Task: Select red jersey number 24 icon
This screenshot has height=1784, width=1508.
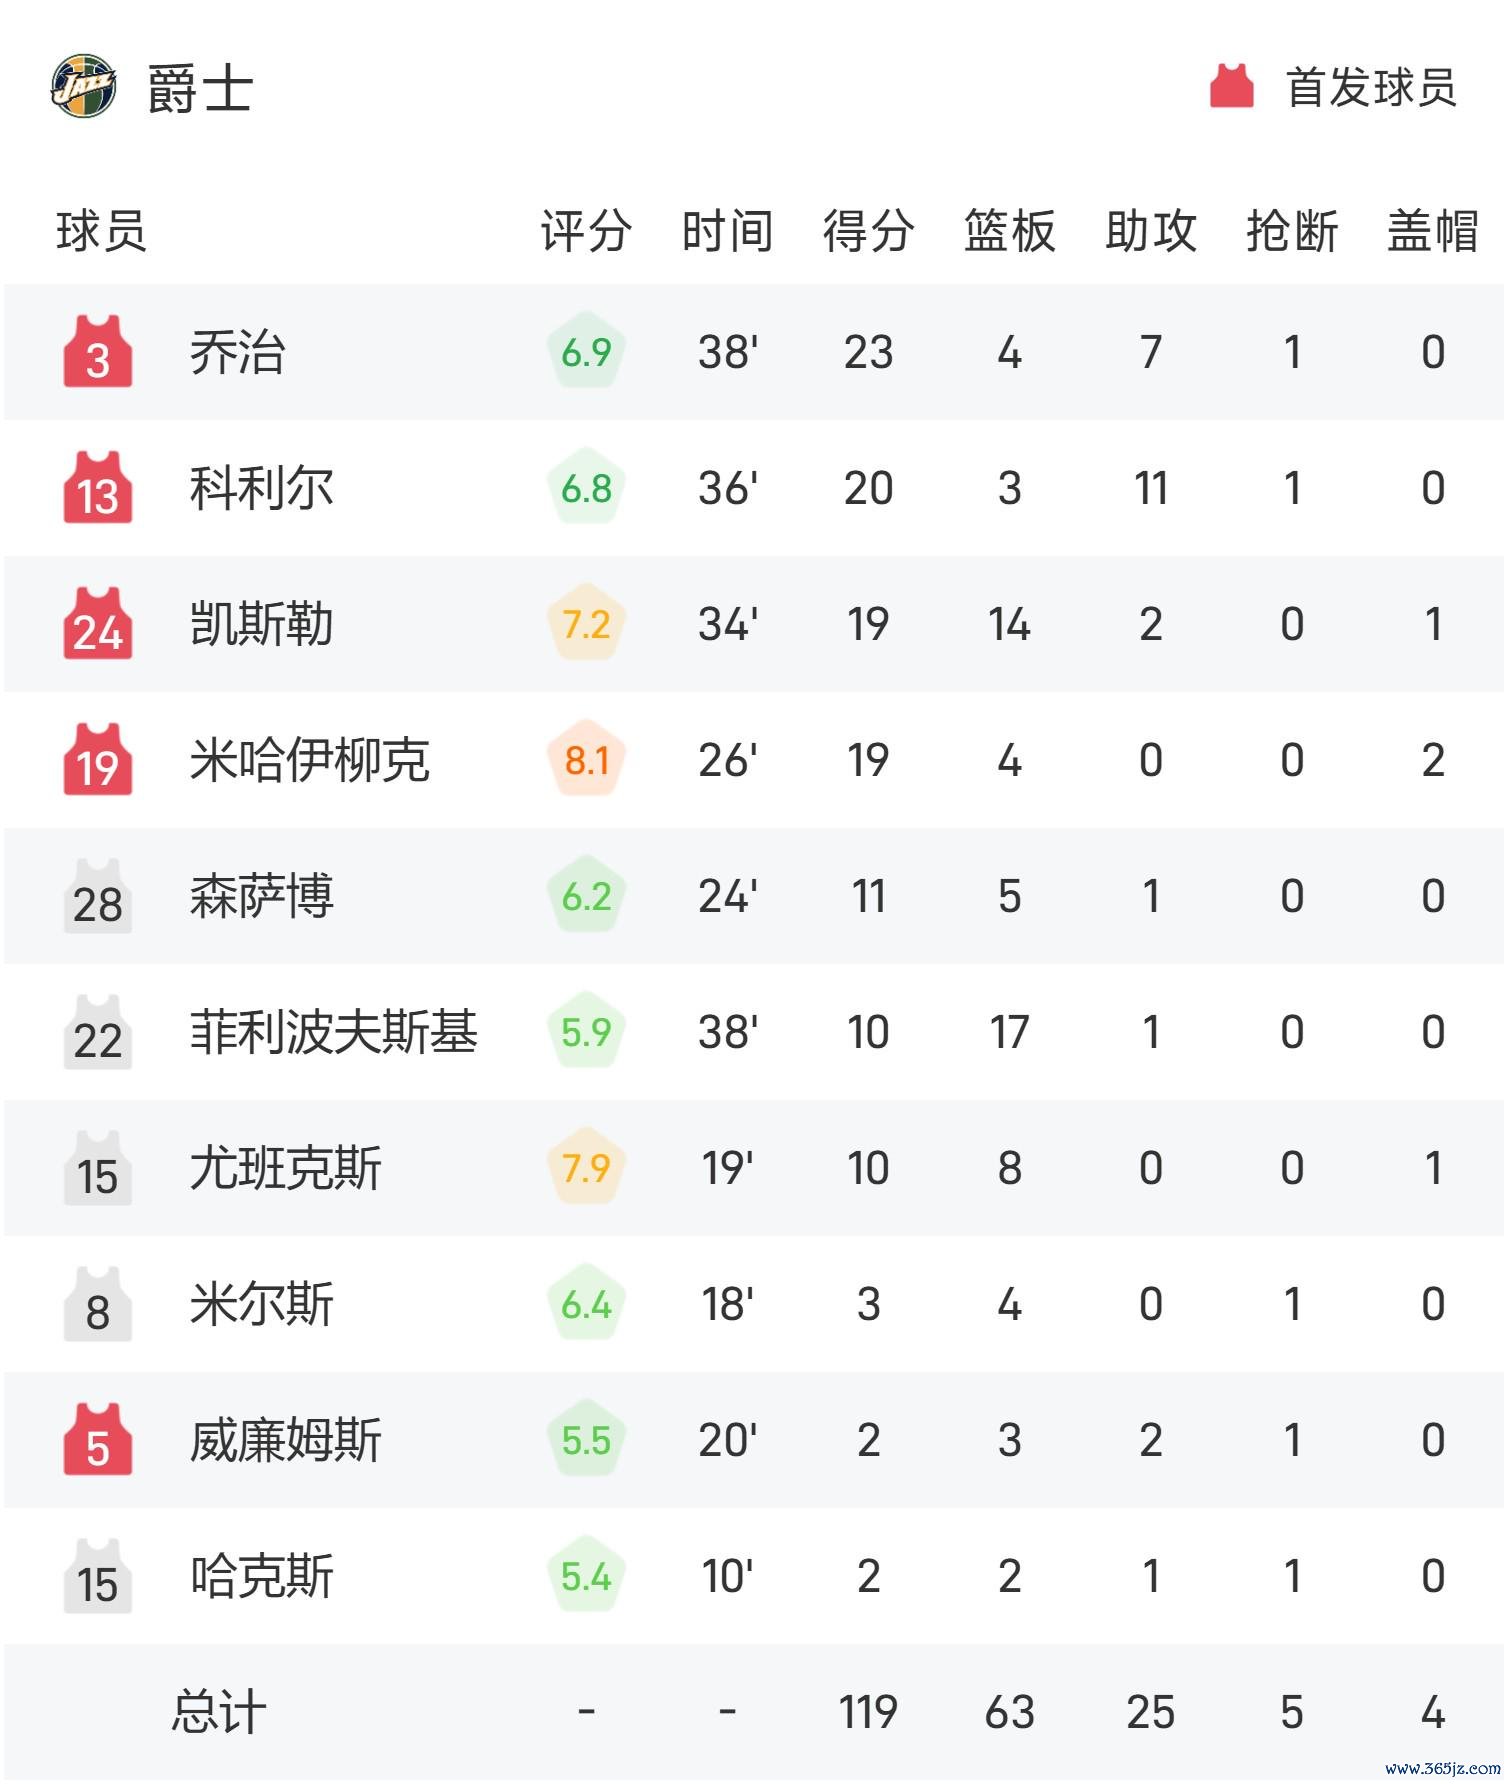Action: point(98,623)
